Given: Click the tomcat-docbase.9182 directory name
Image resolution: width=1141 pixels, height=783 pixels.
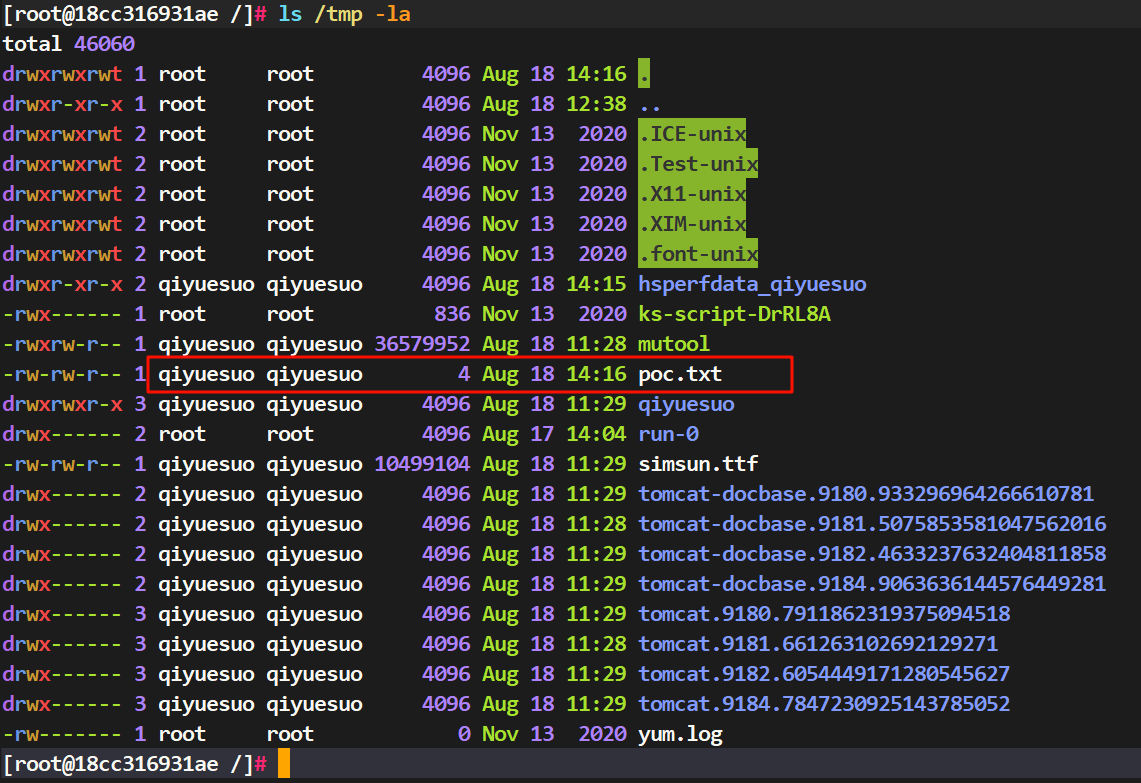Looking at the screenshot, I should click(872, 554).
